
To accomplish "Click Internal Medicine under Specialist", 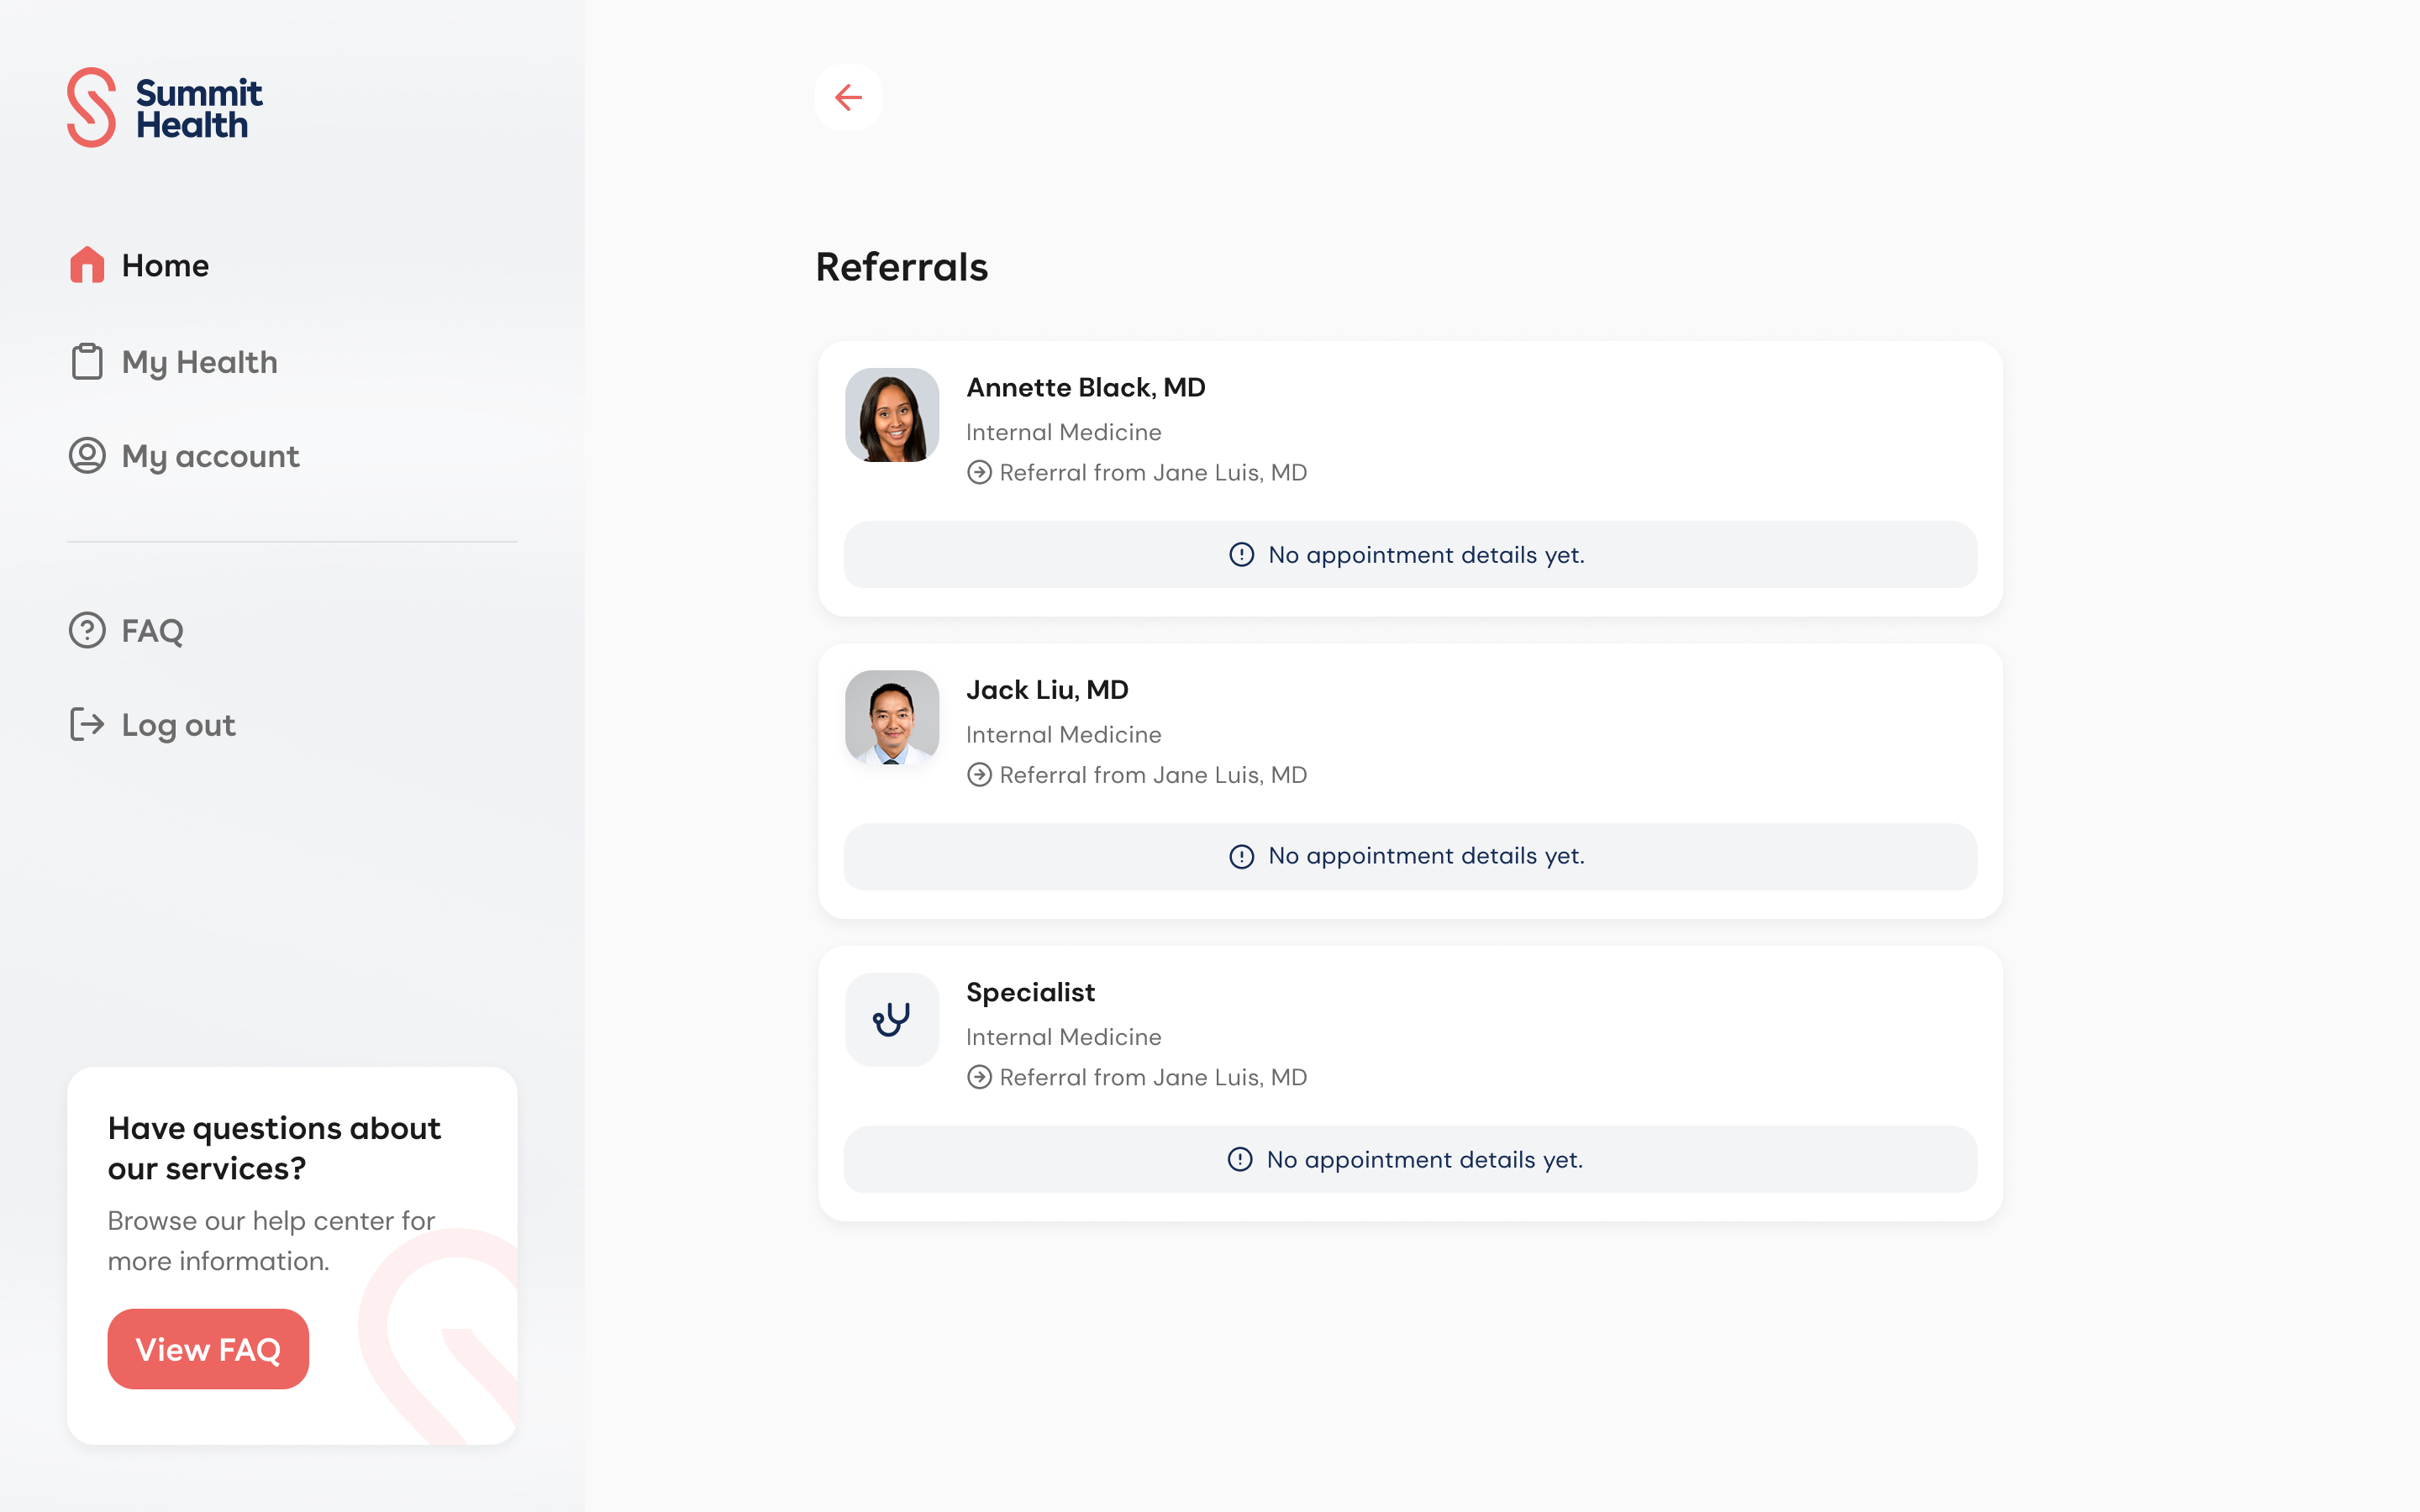I will (x=1063, y=1037).
